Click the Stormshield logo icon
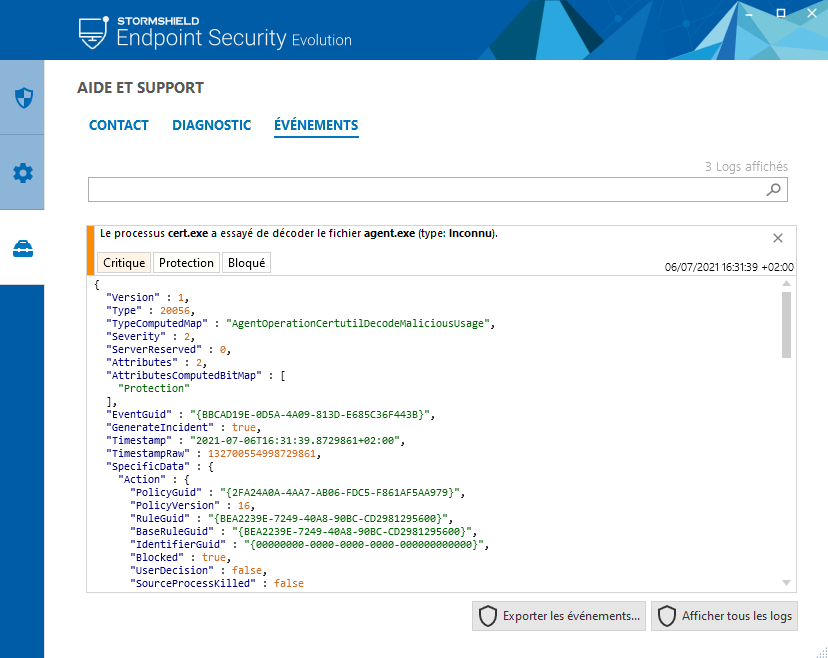The image size is (828, 658). pyautogui.click(x=93, y=33)
